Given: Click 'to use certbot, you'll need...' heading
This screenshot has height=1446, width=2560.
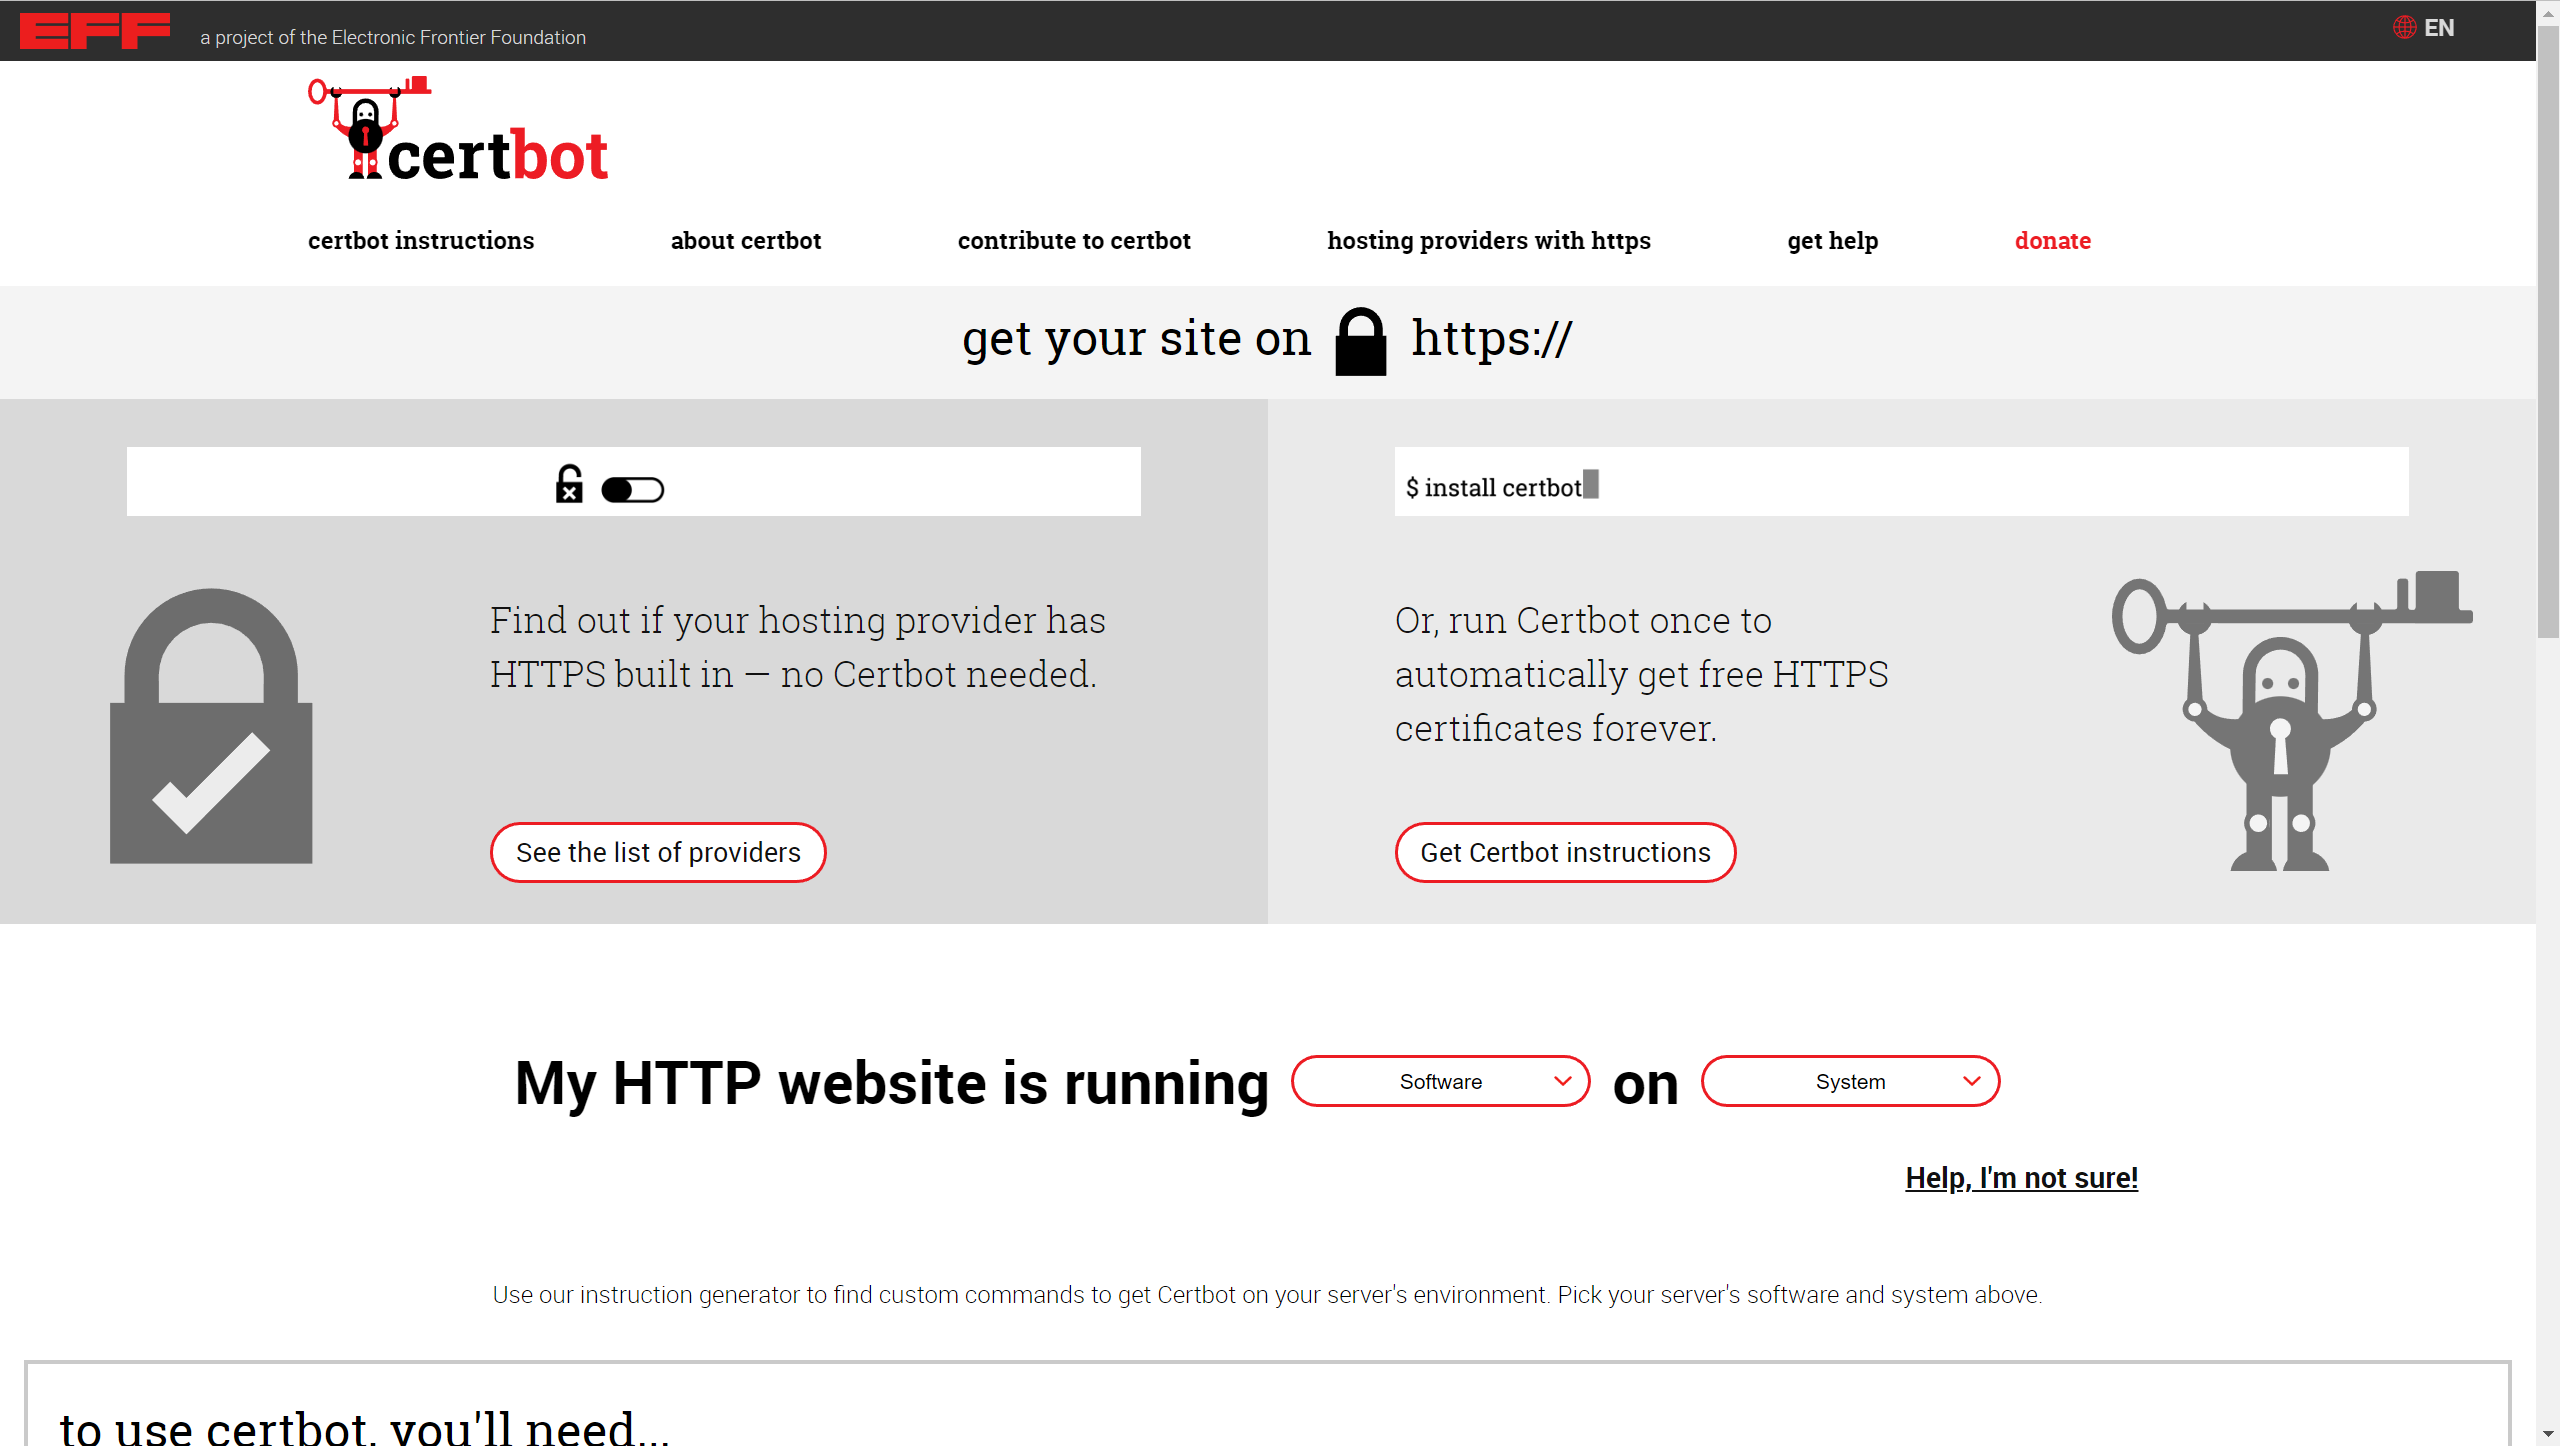Looking at the screenshot, I should [364, 1426].
